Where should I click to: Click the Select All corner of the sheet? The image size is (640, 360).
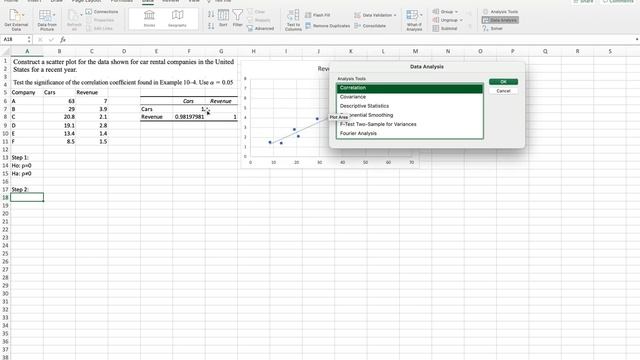pyautogui.click(x=5, y=51)
